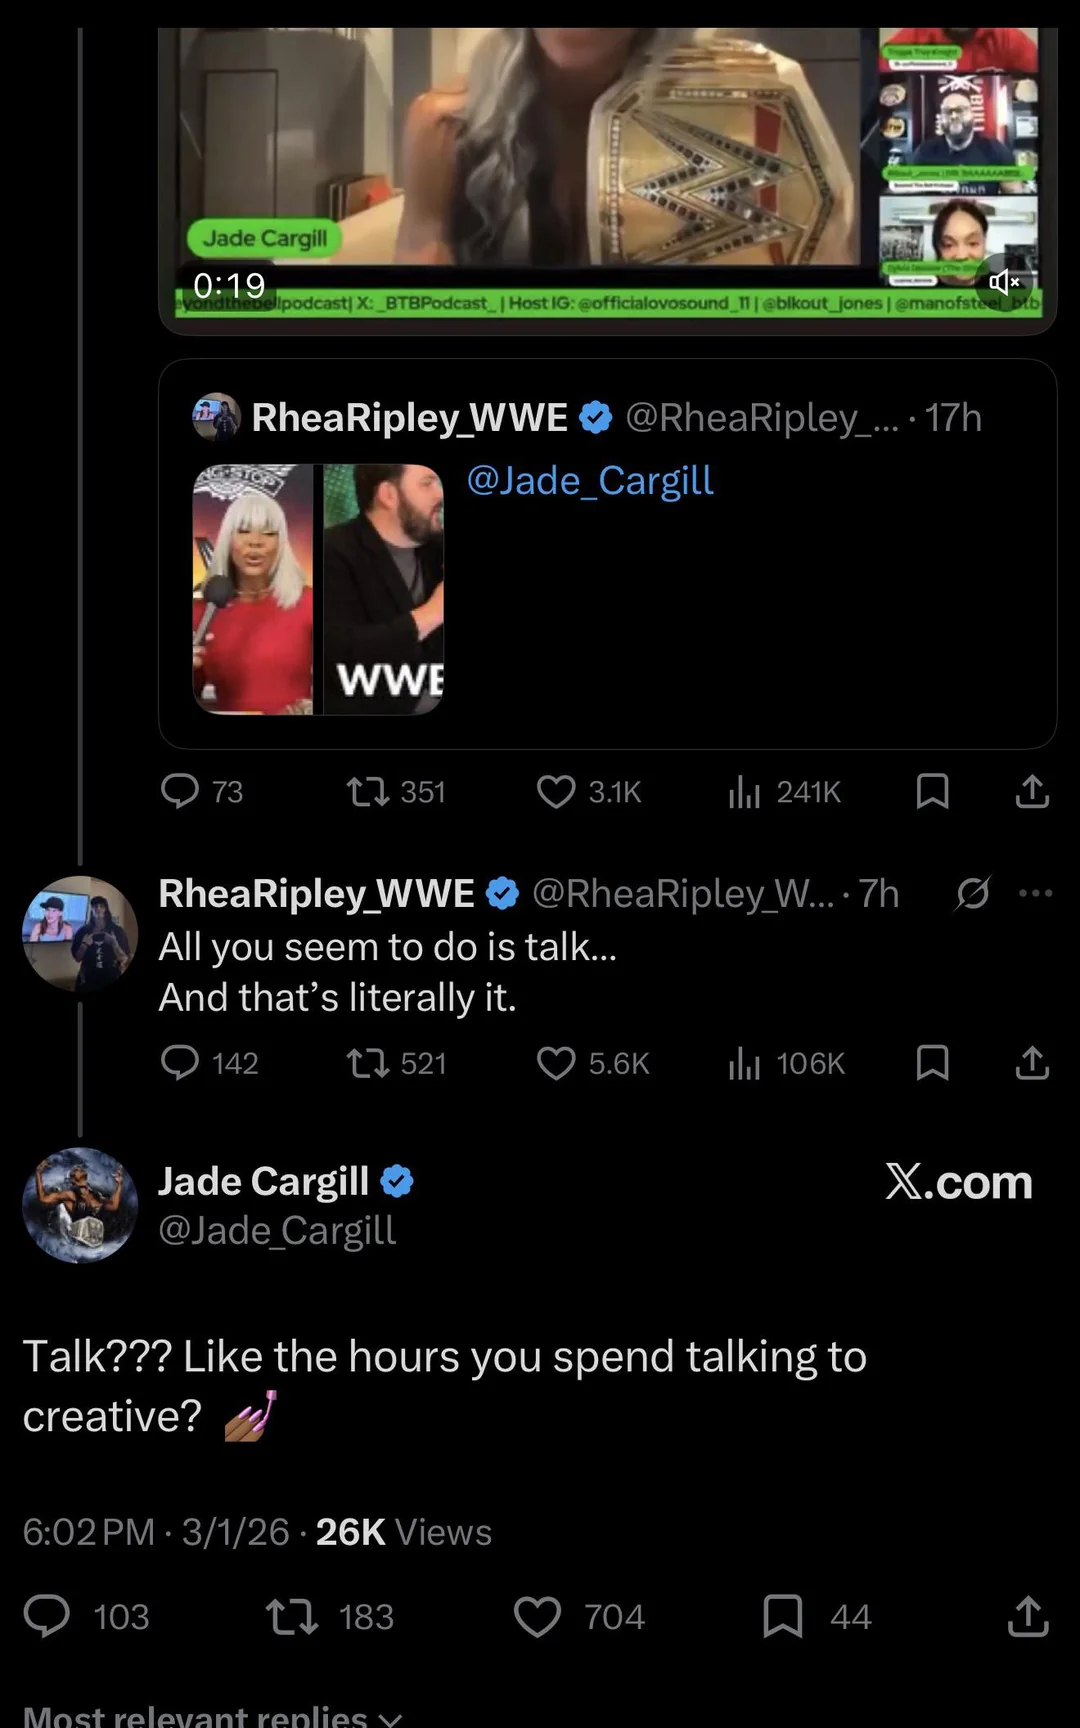Repost Jade Cargill's tweet with 183 reposts
The height and width of the screenshot is (1728, 1080).
292,1616
